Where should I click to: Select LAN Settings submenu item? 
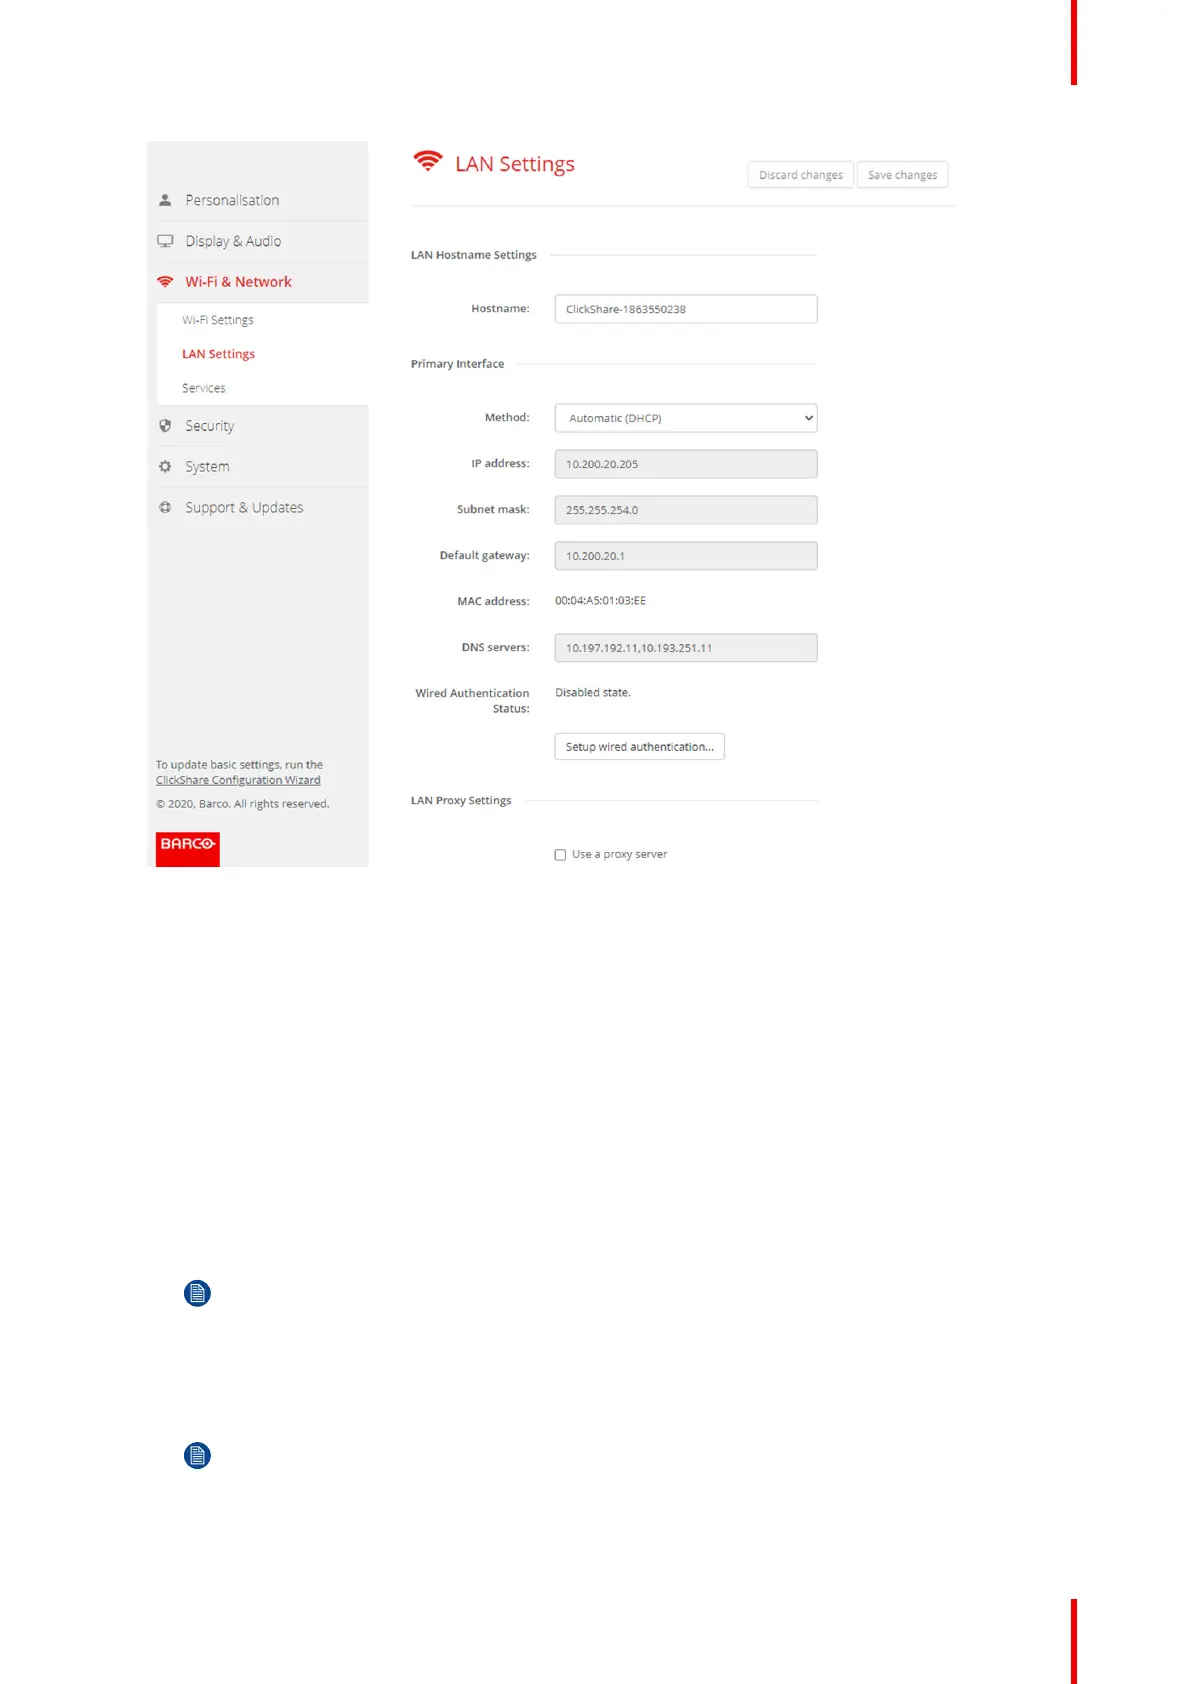click(x=218, y=354)
